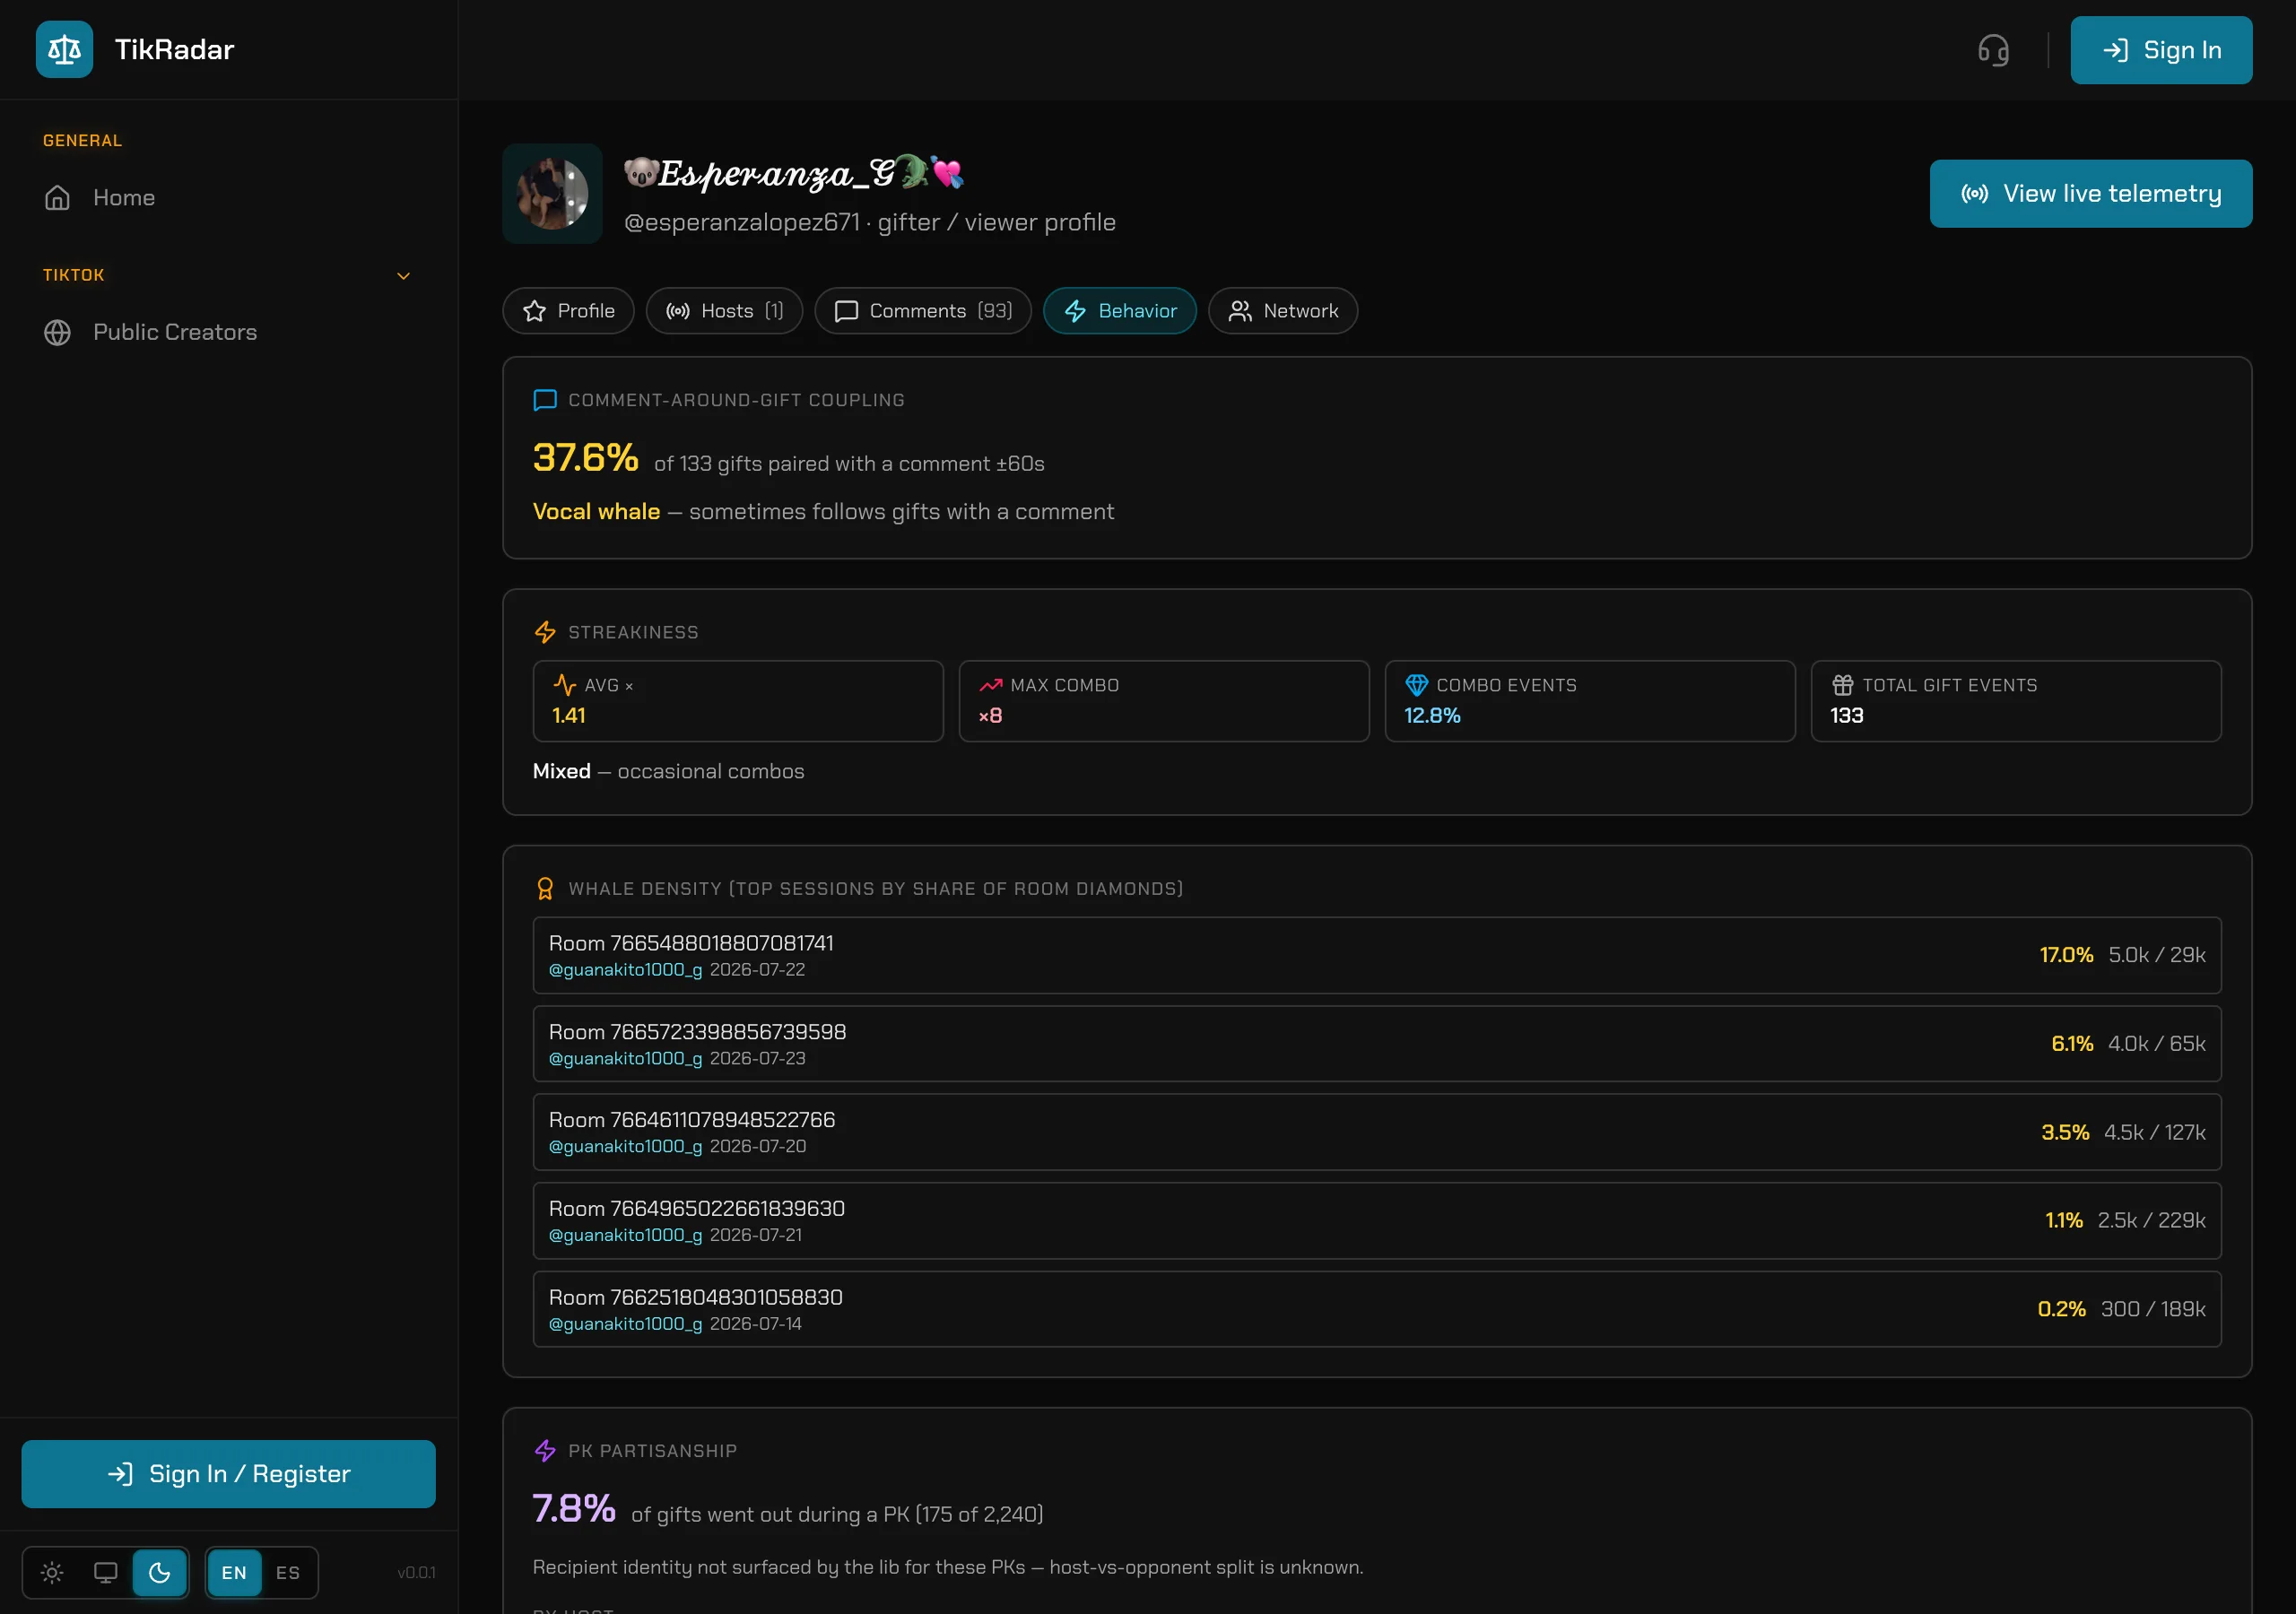This screenshot has width=2296, height=1614.
Task: Click View live telemetry button
Action: coord(2091,194)
